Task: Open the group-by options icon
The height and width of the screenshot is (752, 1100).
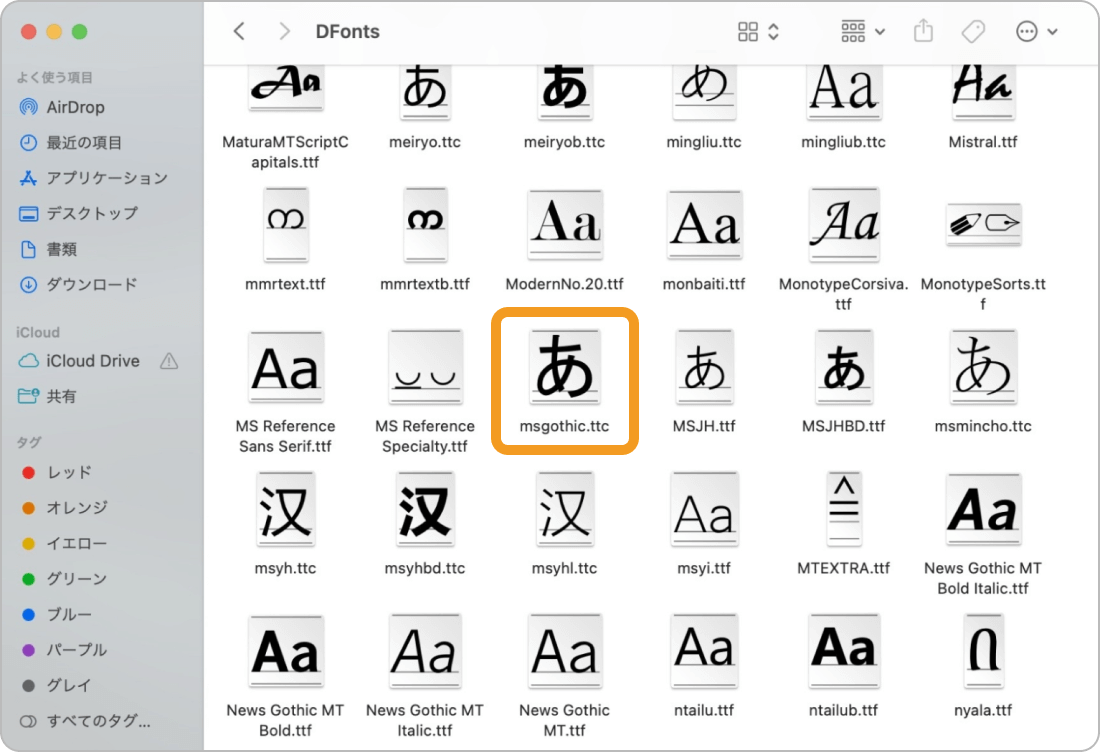Action: [853, 32]
